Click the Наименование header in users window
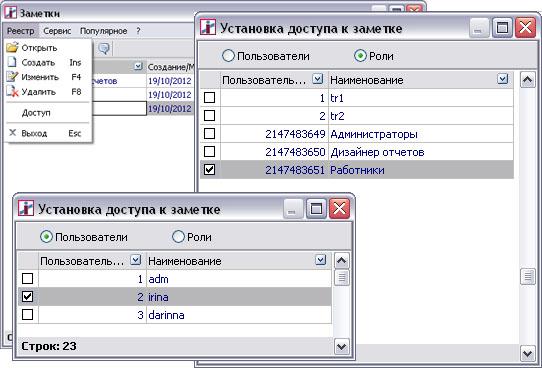 (x=185, y=261)
